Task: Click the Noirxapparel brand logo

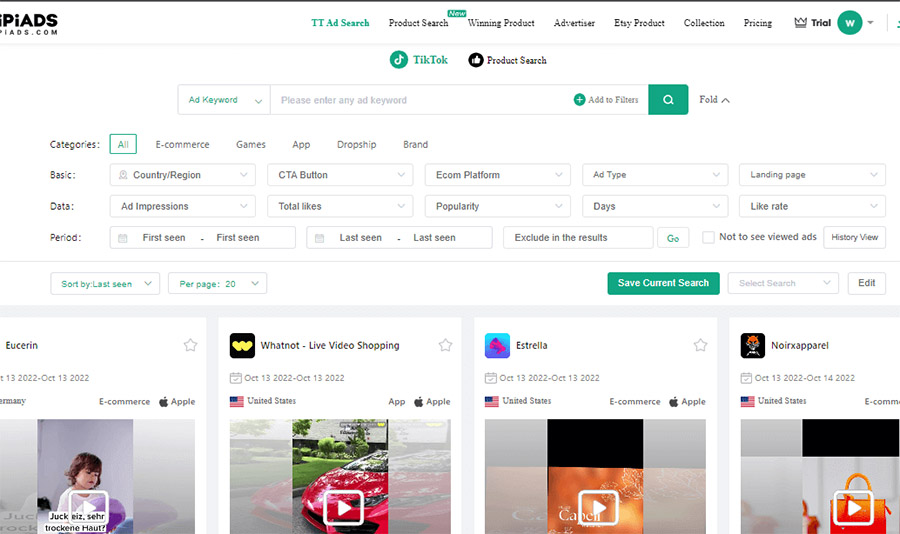Action: [752, 346]
